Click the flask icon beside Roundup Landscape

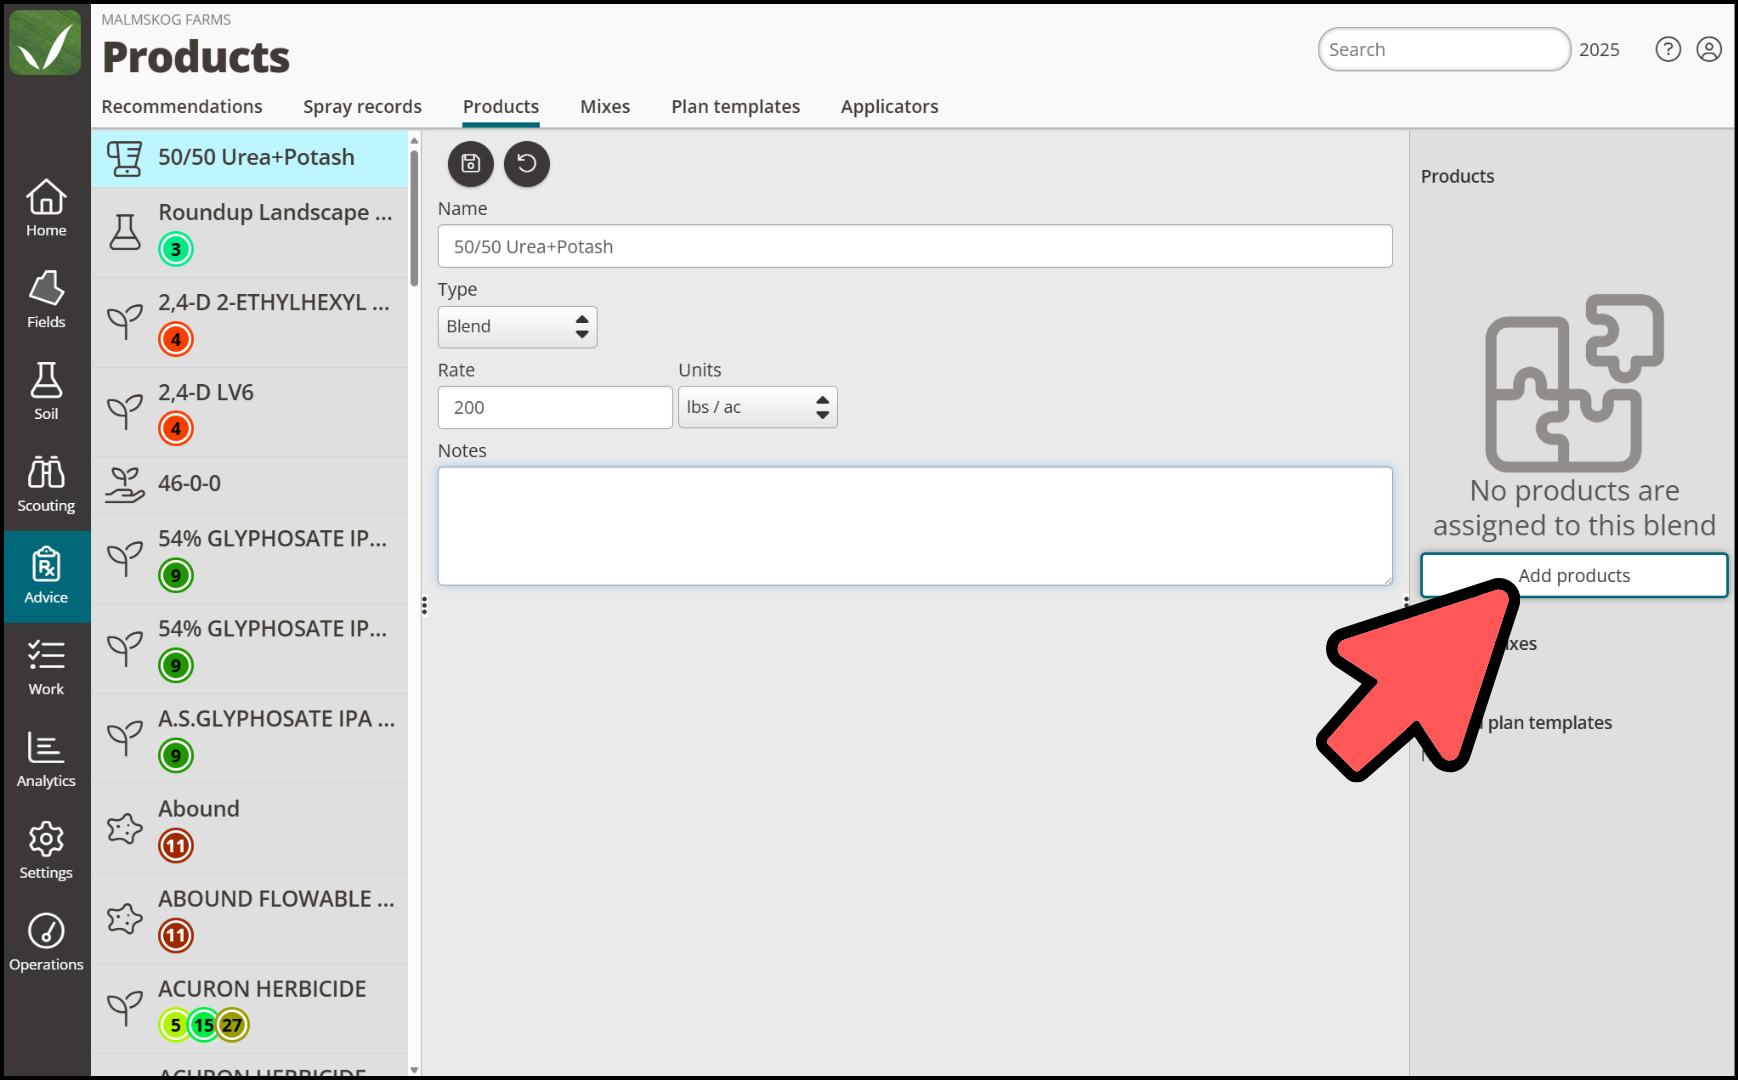pyautogui.click(x=125, y=232)
